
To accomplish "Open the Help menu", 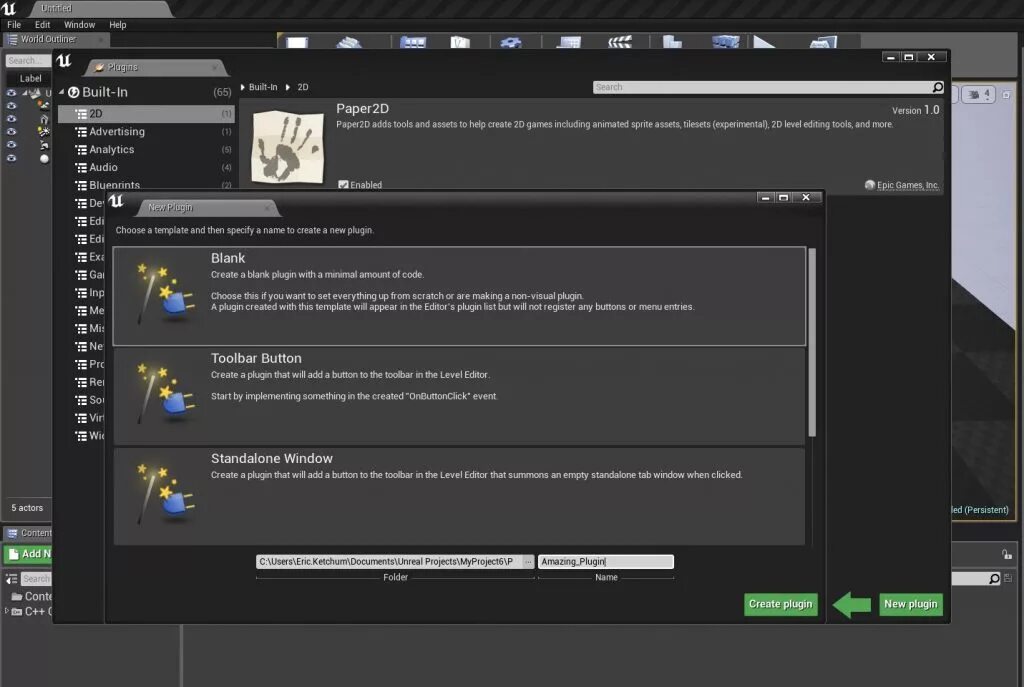I will [118, 25].
